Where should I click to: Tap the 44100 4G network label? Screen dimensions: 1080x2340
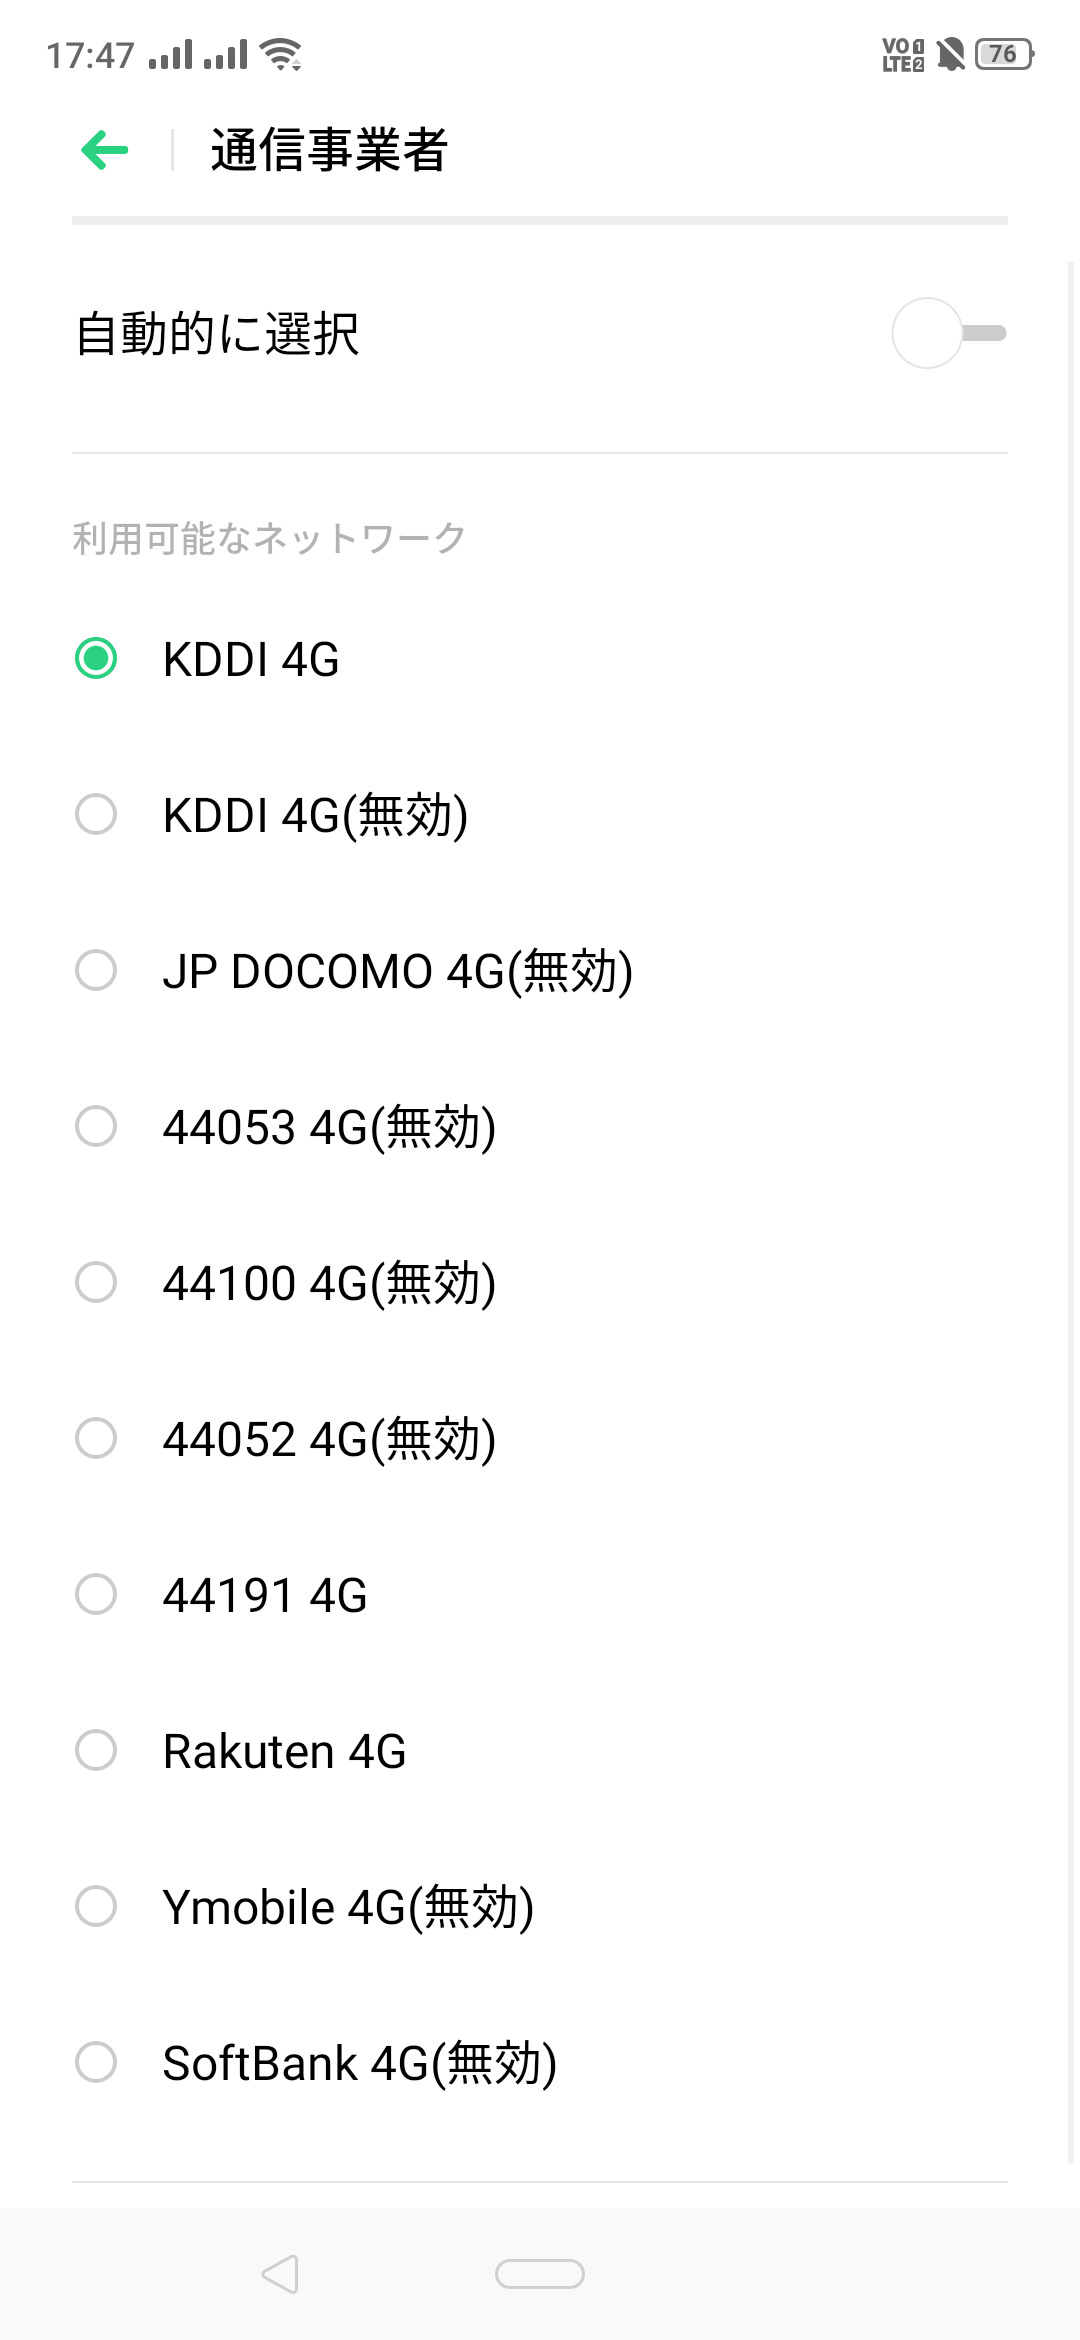[x=329, y=1283]
